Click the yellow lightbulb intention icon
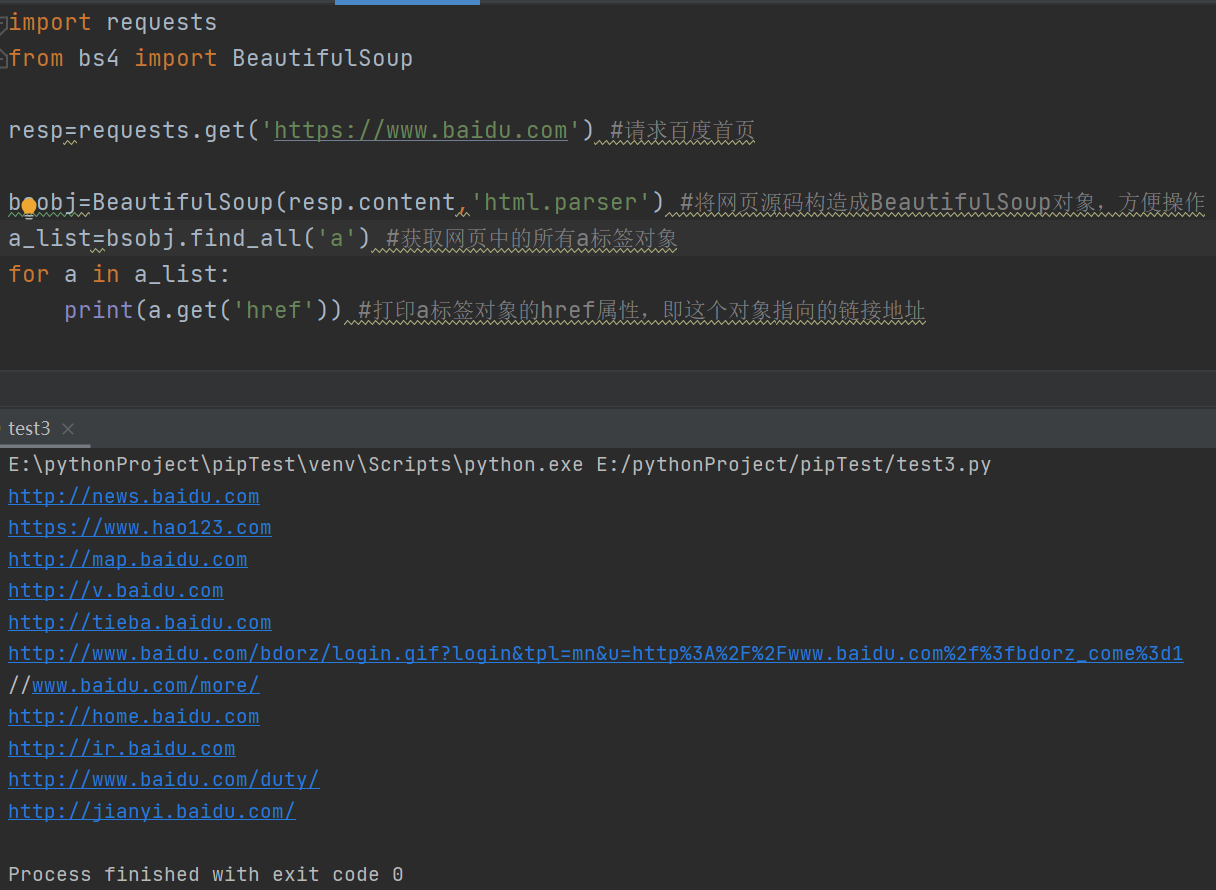This screenshot has width=1216, height=890. pyautogui.click(x=30, y=206)
